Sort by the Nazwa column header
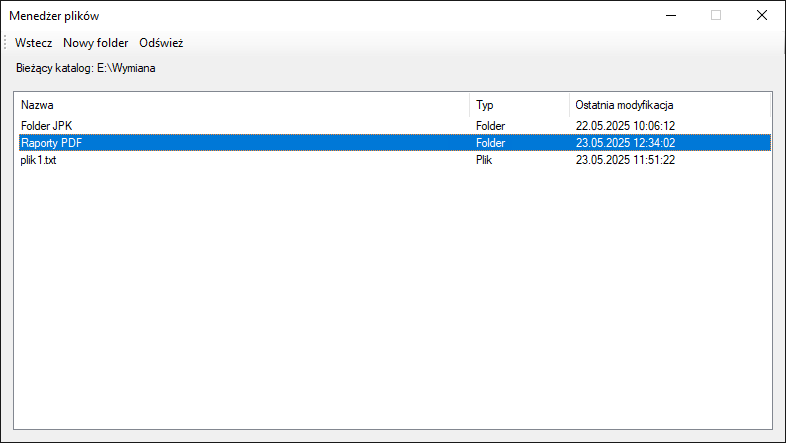This screenshot has height=443, width=786. coord(244,105)
